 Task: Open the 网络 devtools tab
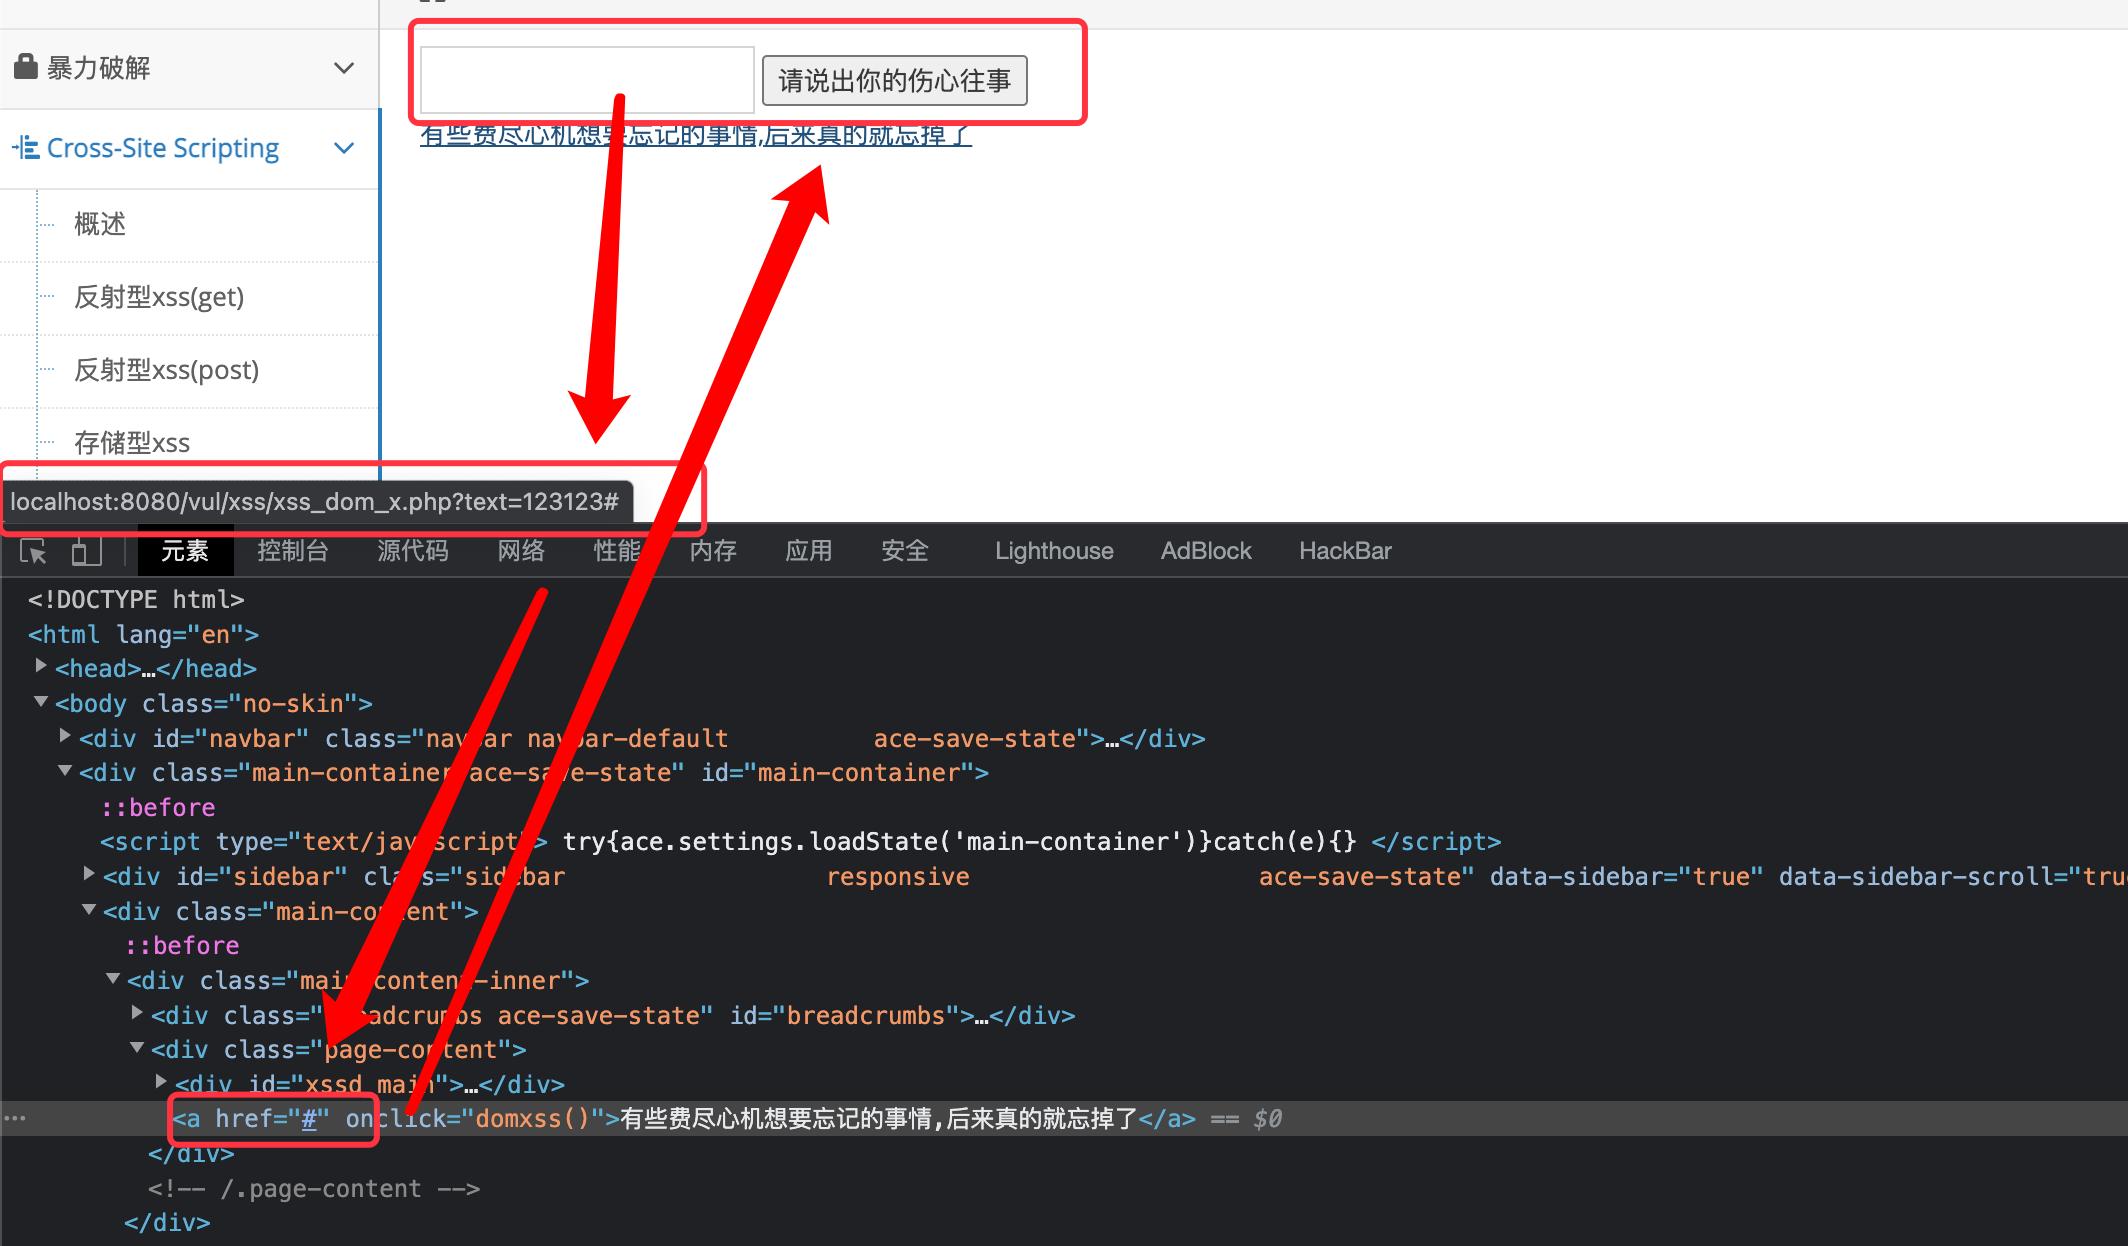pyautogui.click(x=521, y=551)
